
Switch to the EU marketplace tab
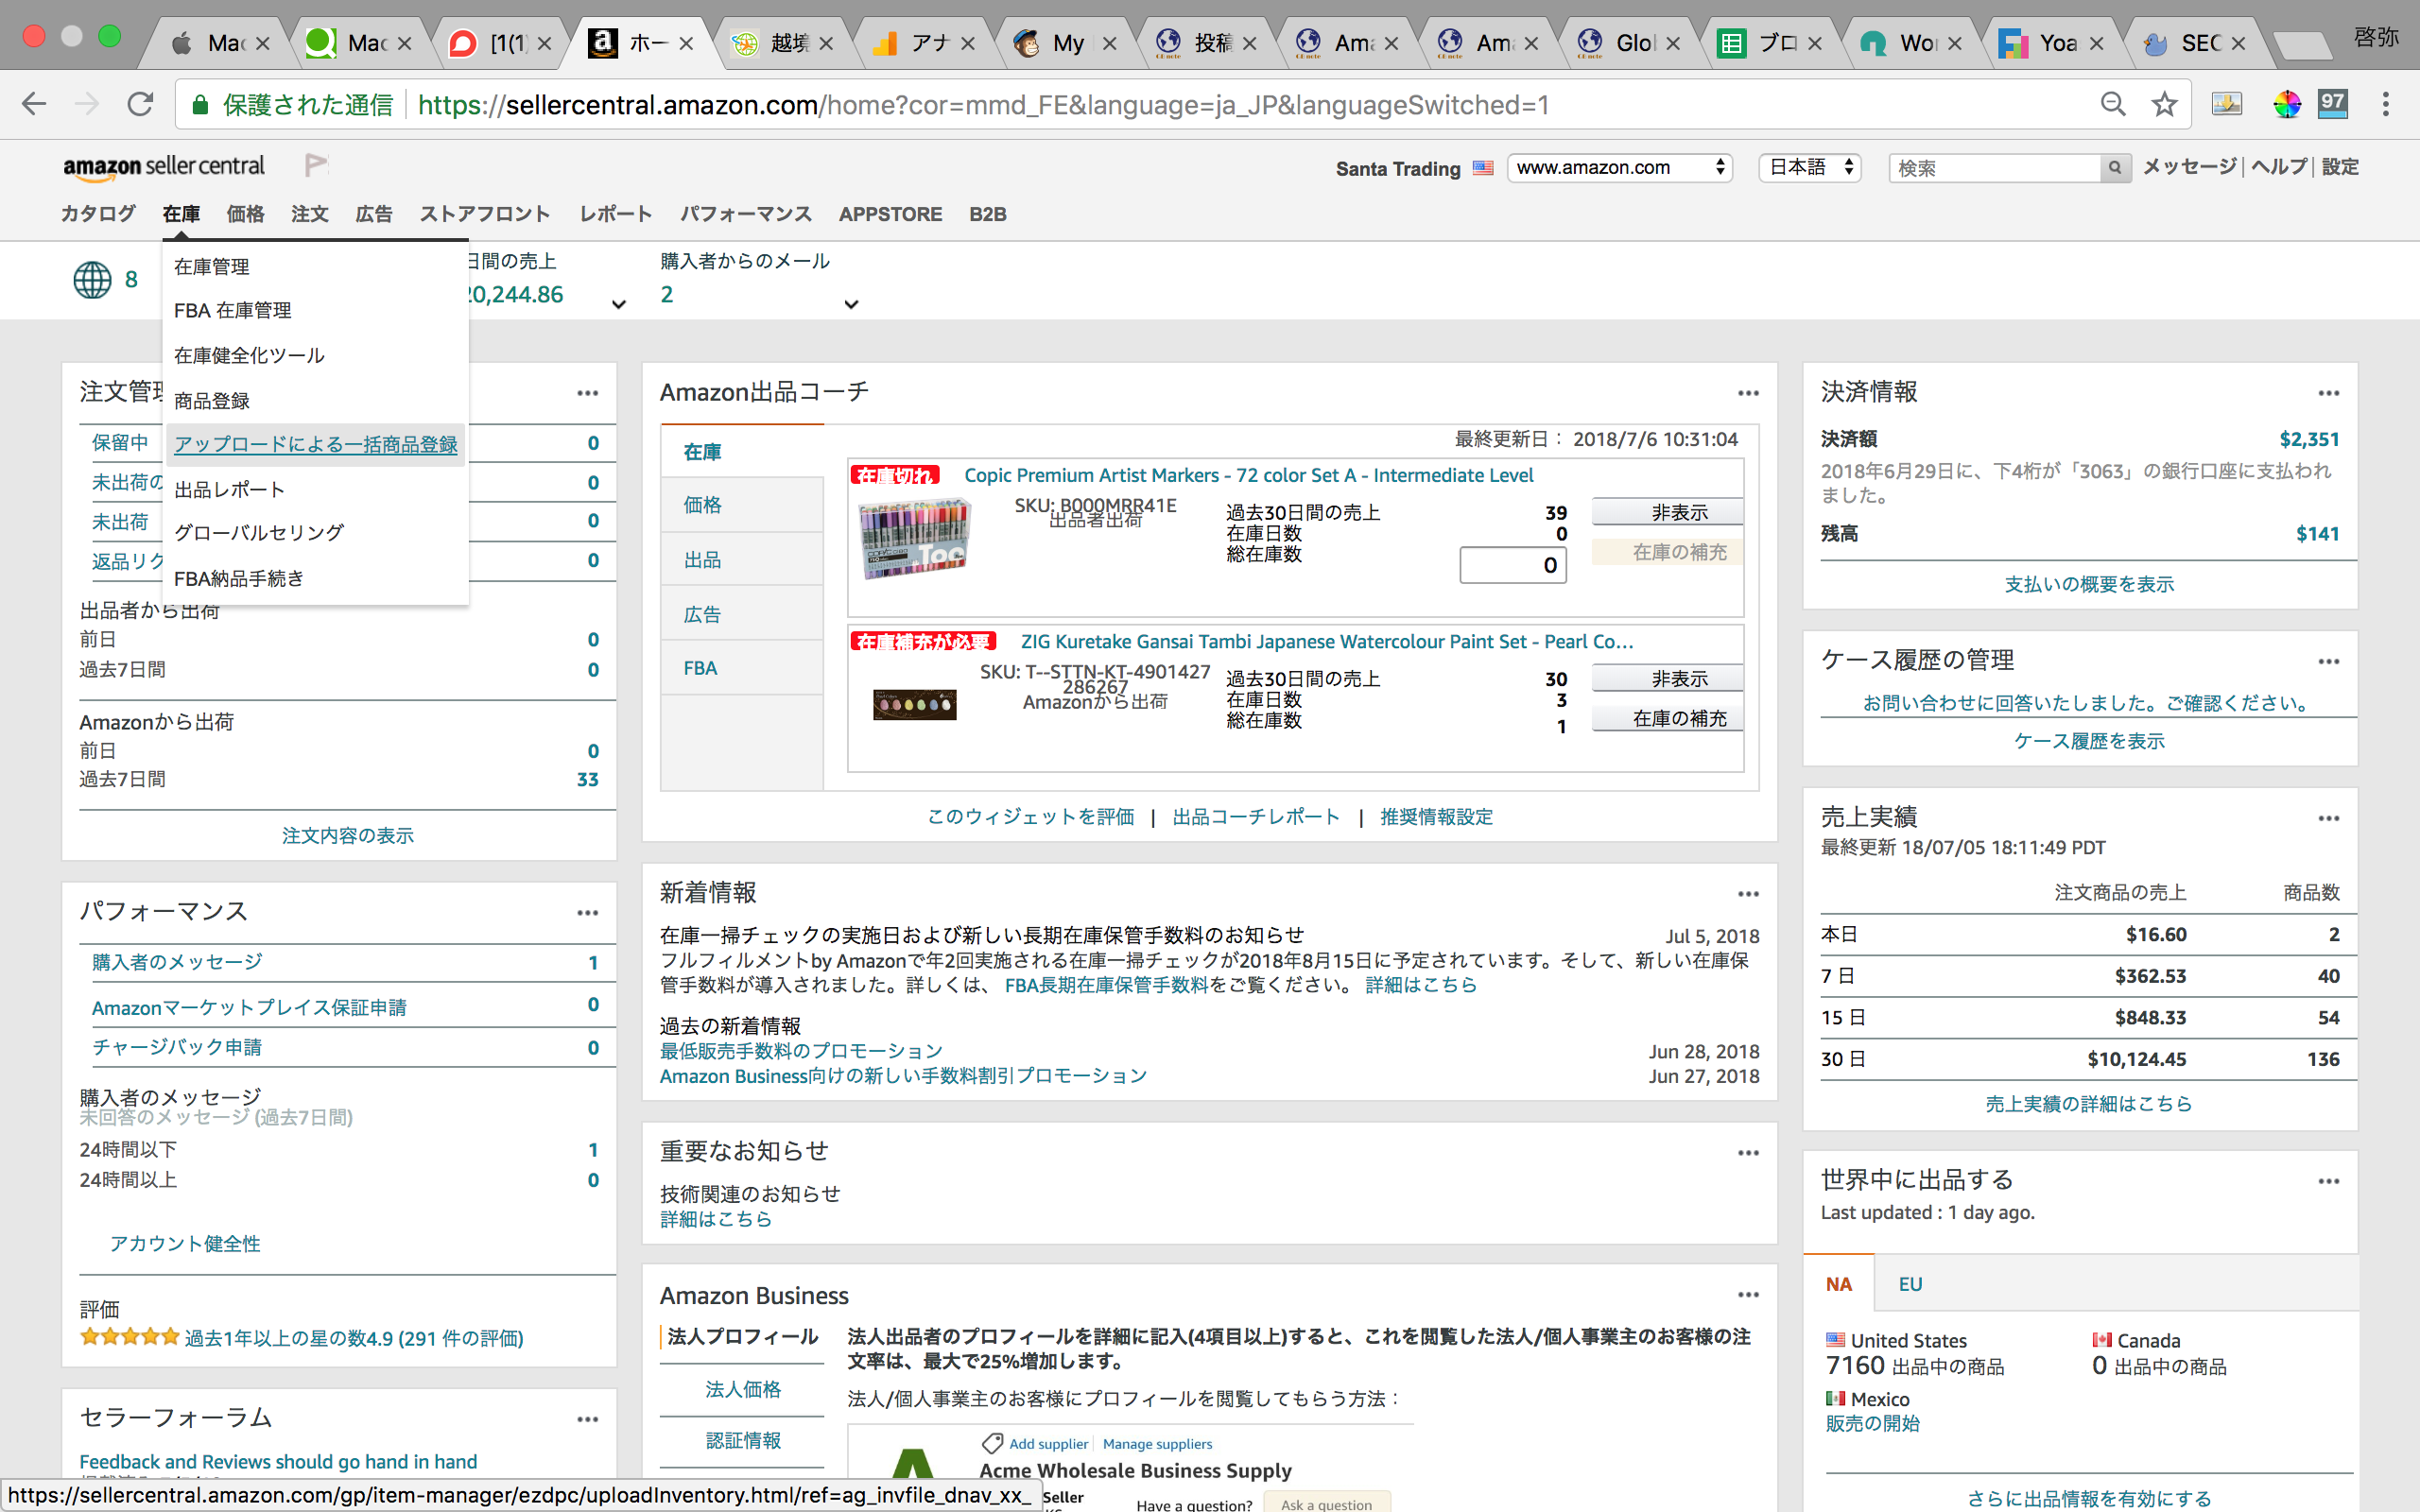(x=1910, y=1284)
